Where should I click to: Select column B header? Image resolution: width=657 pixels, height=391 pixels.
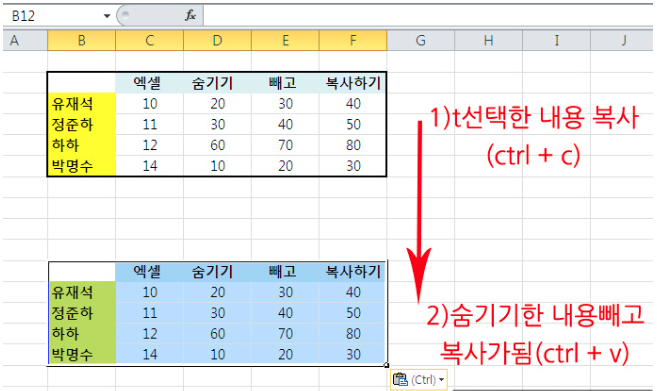81,41
